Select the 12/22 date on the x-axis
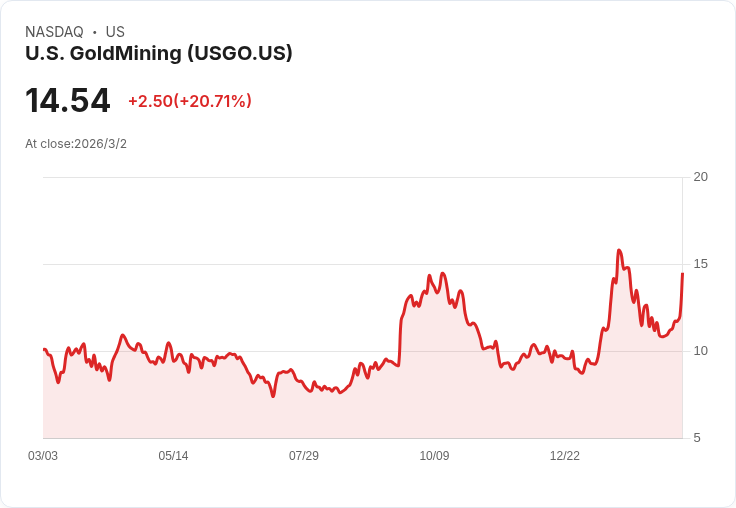Image resolution: width=736 pixels, height=508 pixels. tap(565, 456)
